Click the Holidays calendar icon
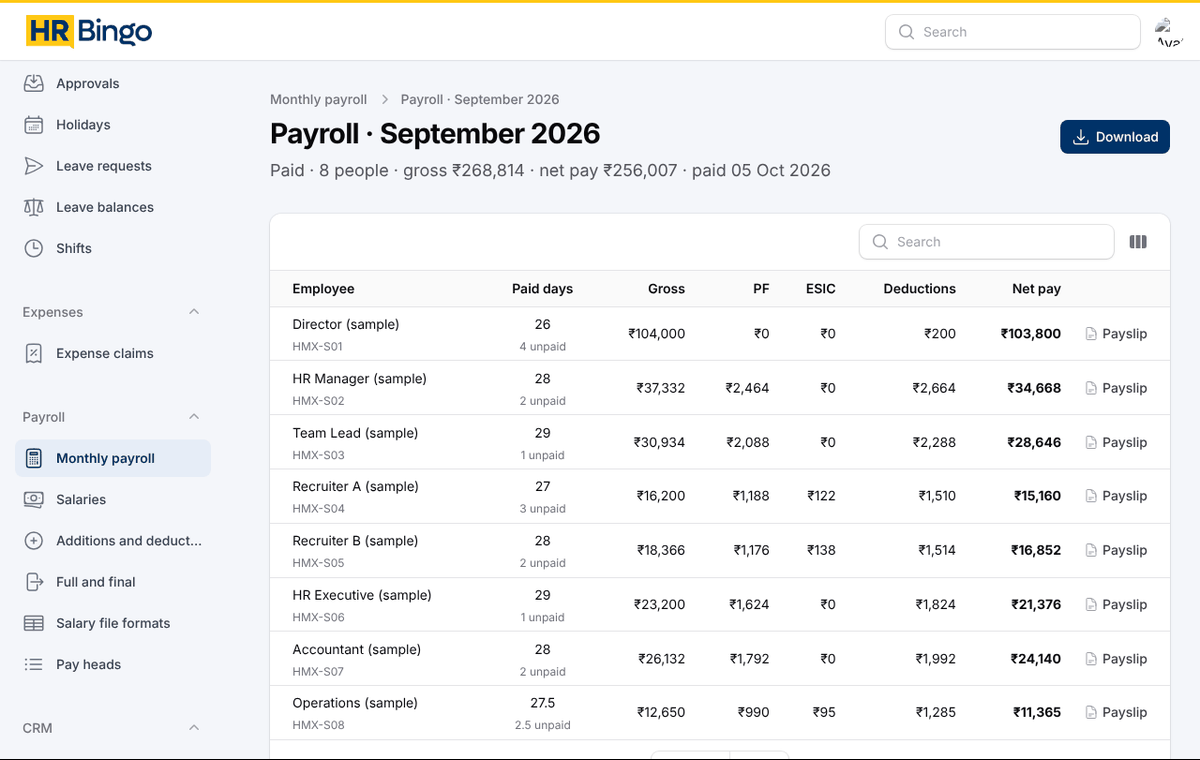1200x760 pixels. click(x=34, y=125)
